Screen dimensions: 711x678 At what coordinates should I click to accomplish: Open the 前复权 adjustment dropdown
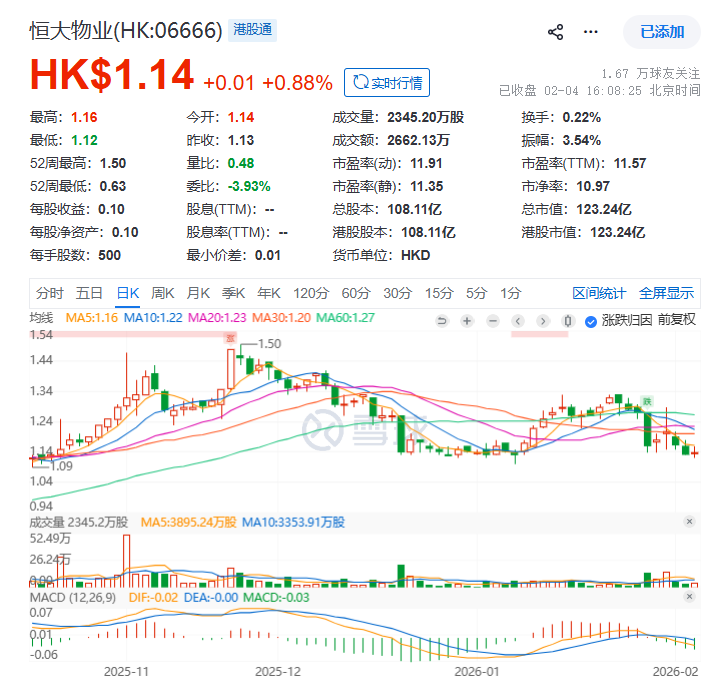click(677, 321)
